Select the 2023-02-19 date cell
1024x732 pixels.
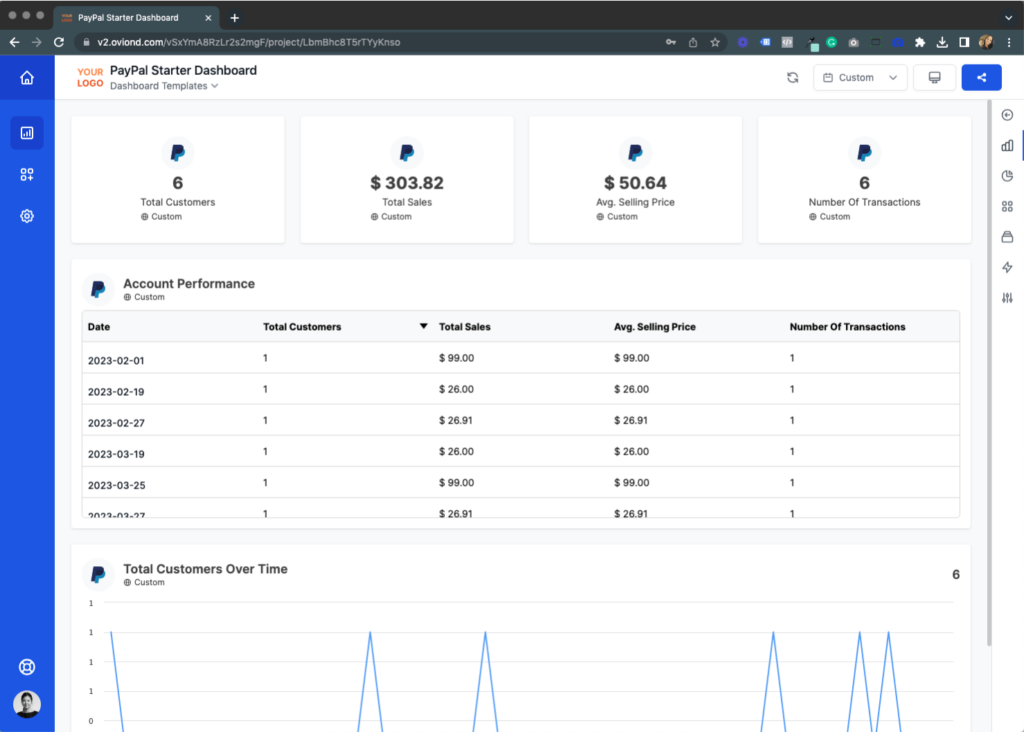click(x=116, y=392)
